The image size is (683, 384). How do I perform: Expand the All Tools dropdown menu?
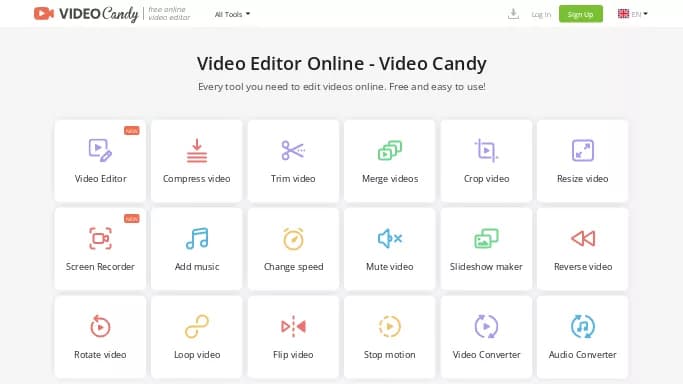[x=232, y=14]
